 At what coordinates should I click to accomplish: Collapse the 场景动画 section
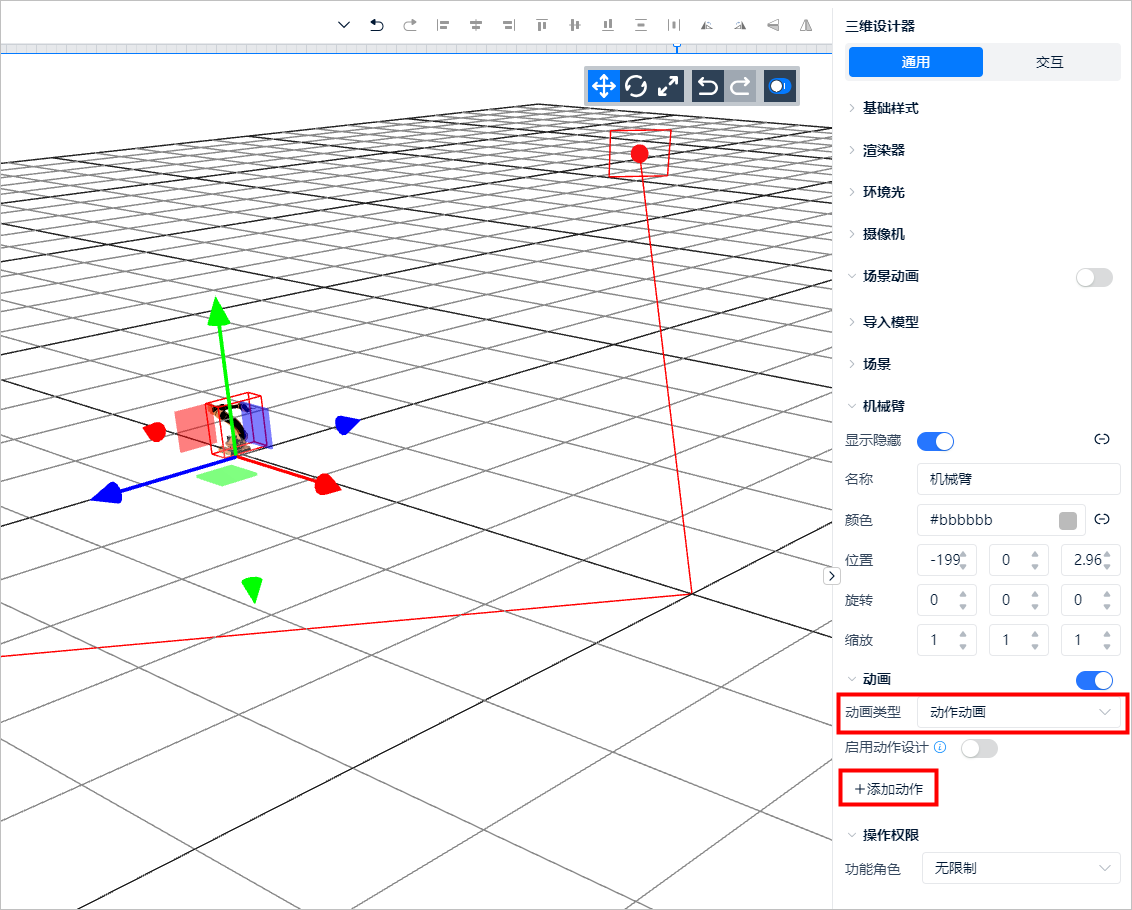pos(890,276)
